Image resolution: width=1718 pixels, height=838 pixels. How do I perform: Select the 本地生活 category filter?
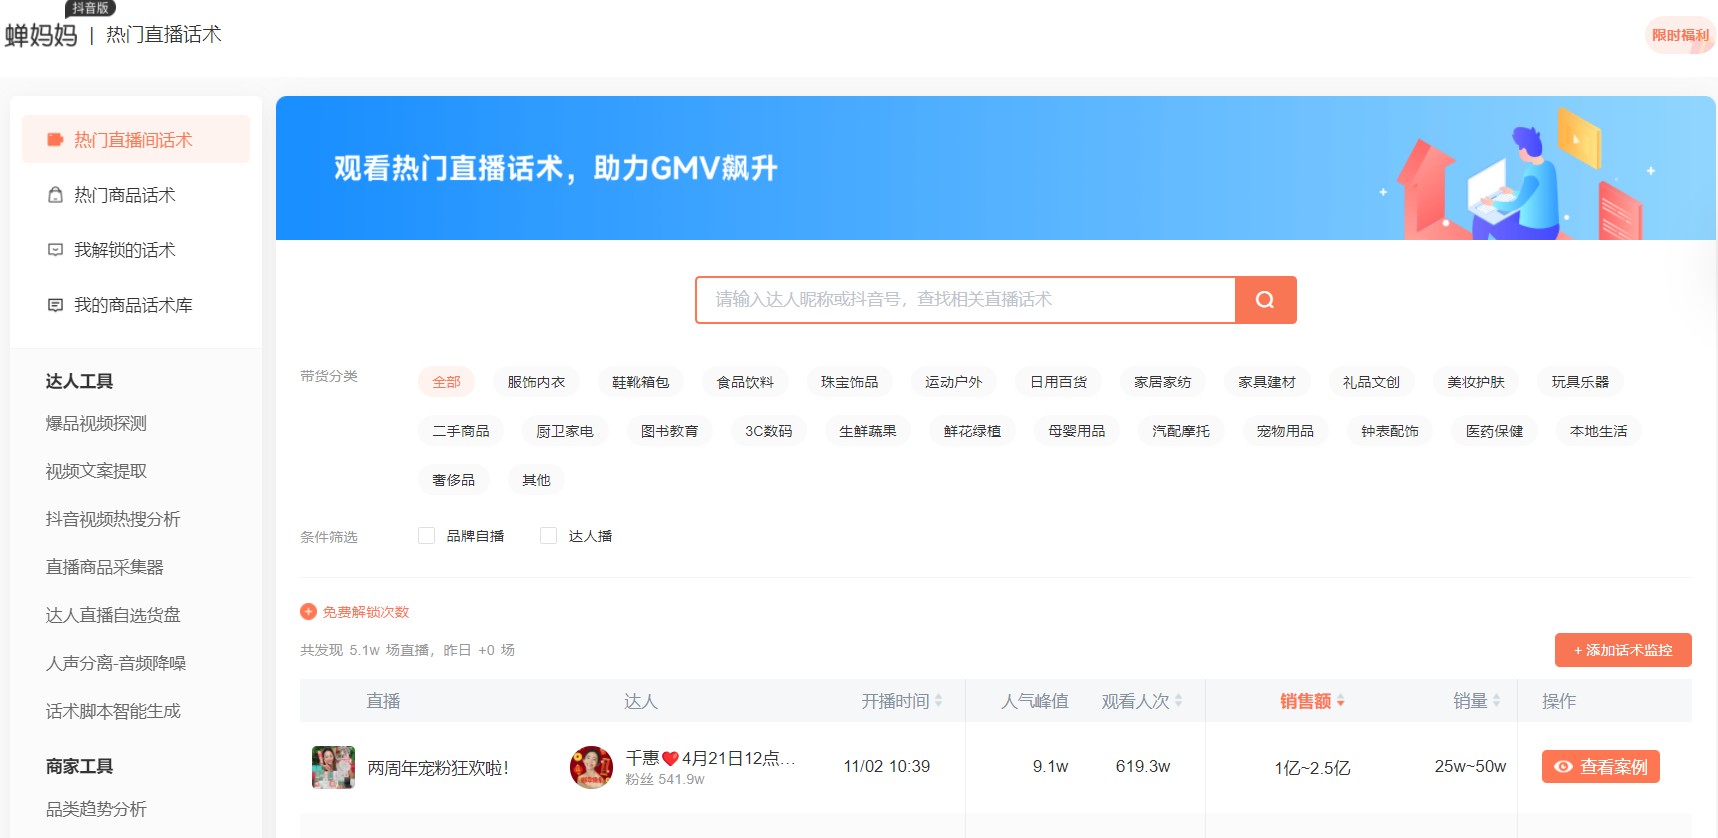(1598, 431)
